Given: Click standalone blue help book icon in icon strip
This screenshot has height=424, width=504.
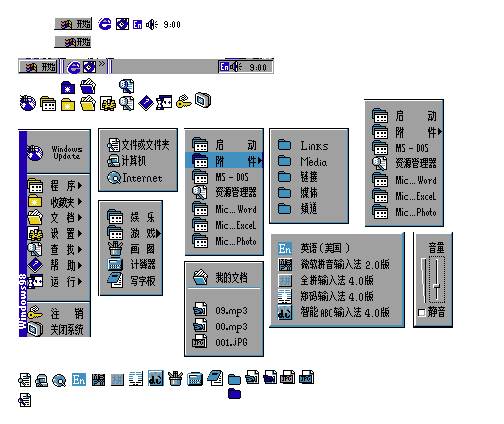Looking at the screenshot, I should coord(146,103).
